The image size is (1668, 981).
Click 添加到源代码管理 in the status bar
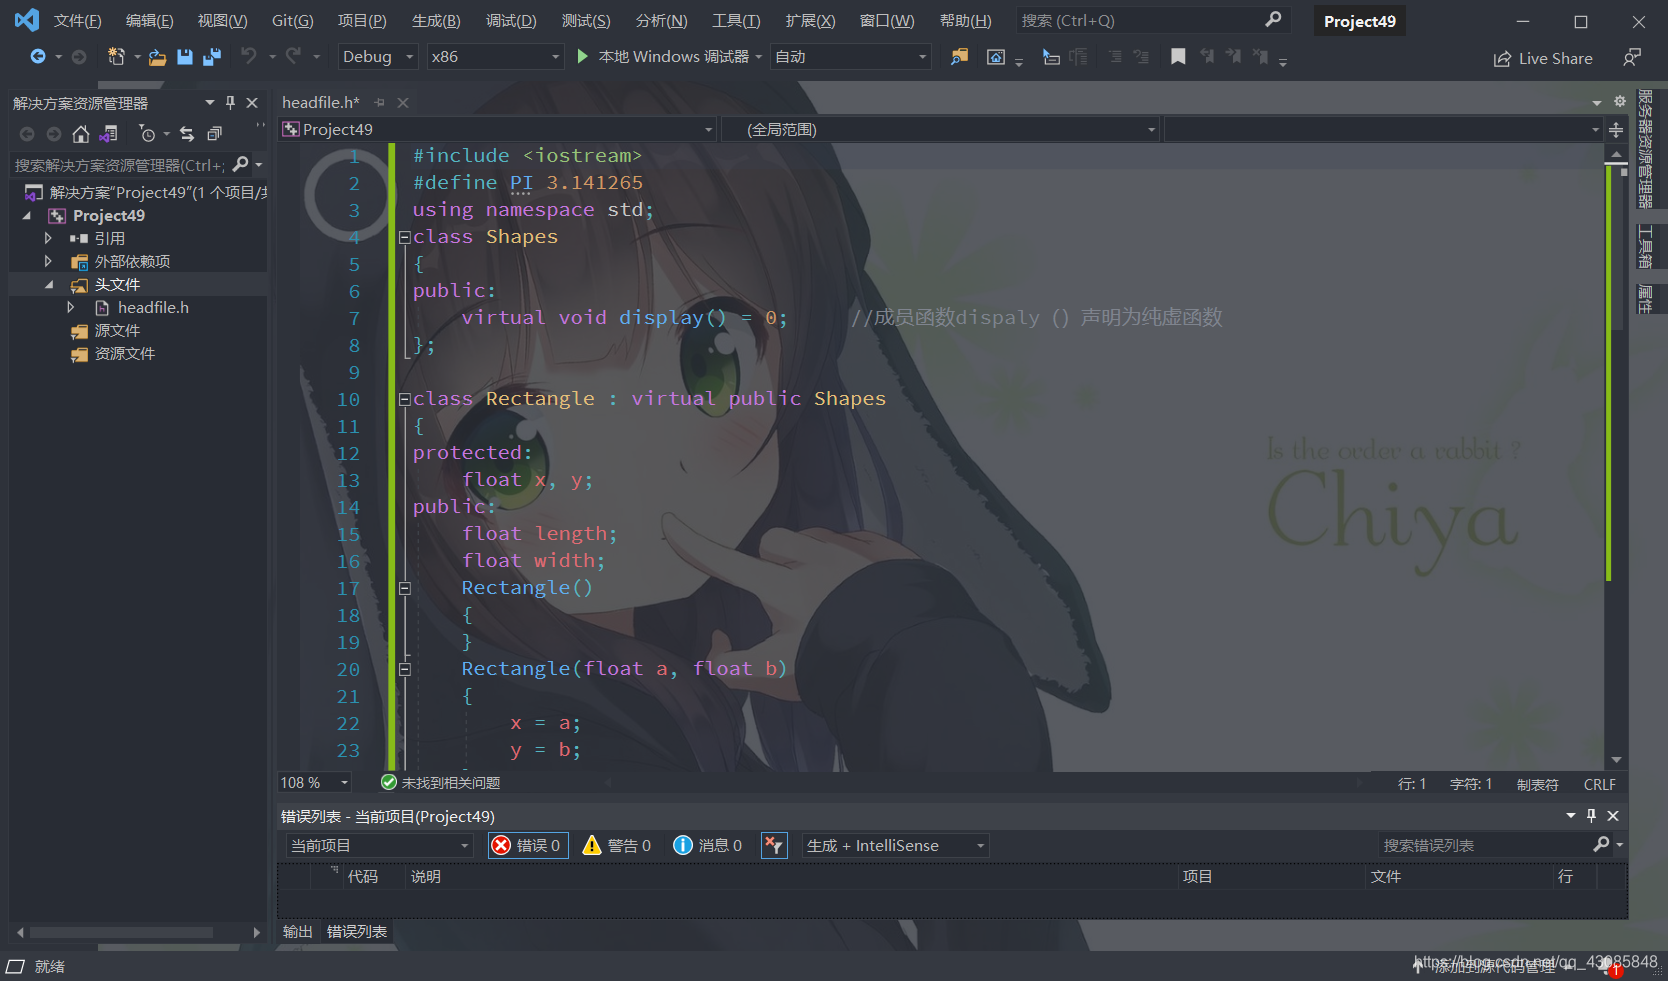point(1495,966)
